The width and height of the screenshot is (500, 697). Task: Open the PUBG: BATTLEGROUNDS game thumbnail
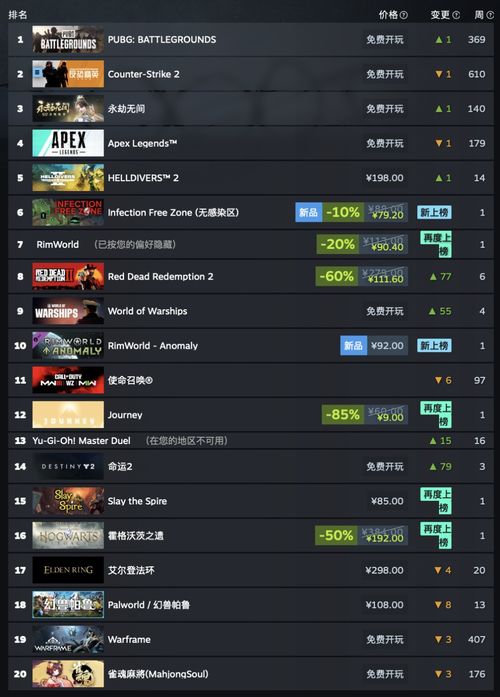pyautogui.click(x=68, y=40)
